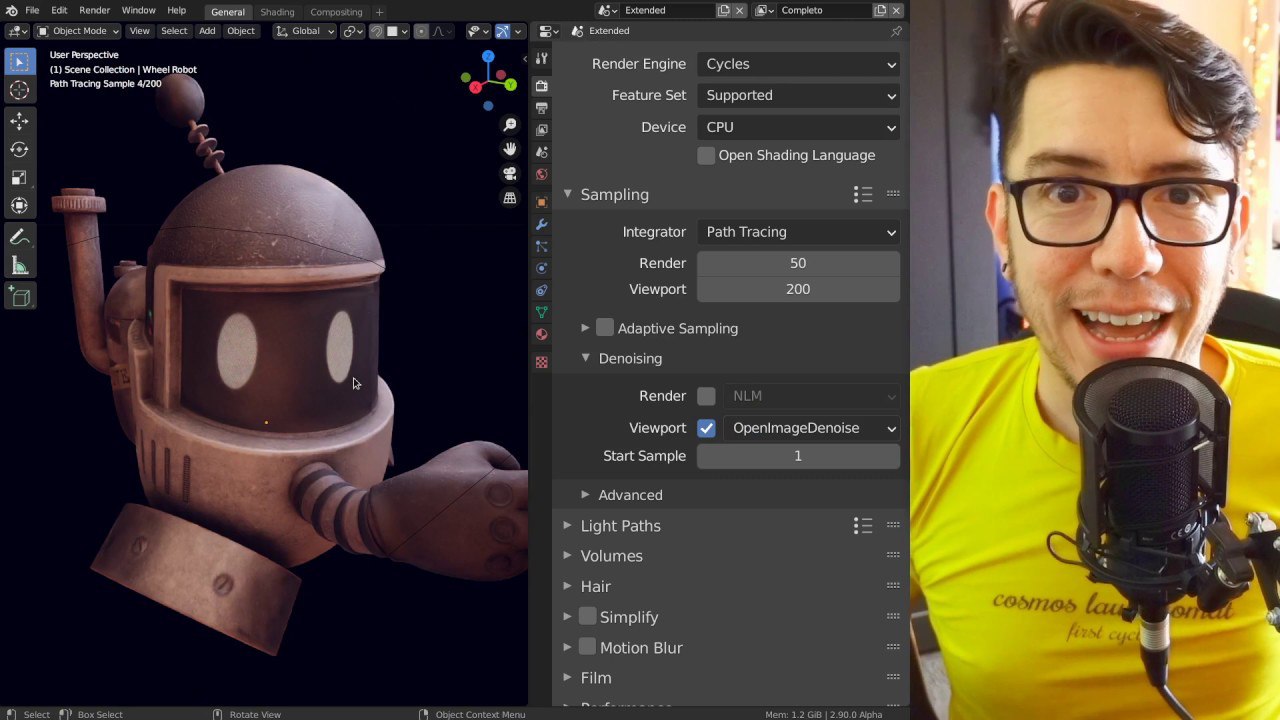Open the Render properties tab

tap(541, 86)
